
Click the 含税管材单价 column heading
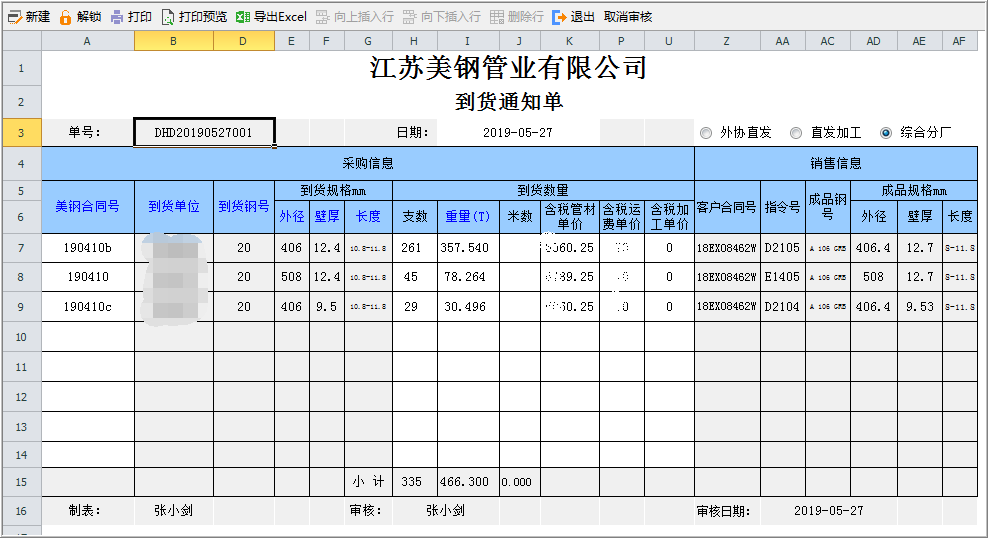[x=570, y=217]
